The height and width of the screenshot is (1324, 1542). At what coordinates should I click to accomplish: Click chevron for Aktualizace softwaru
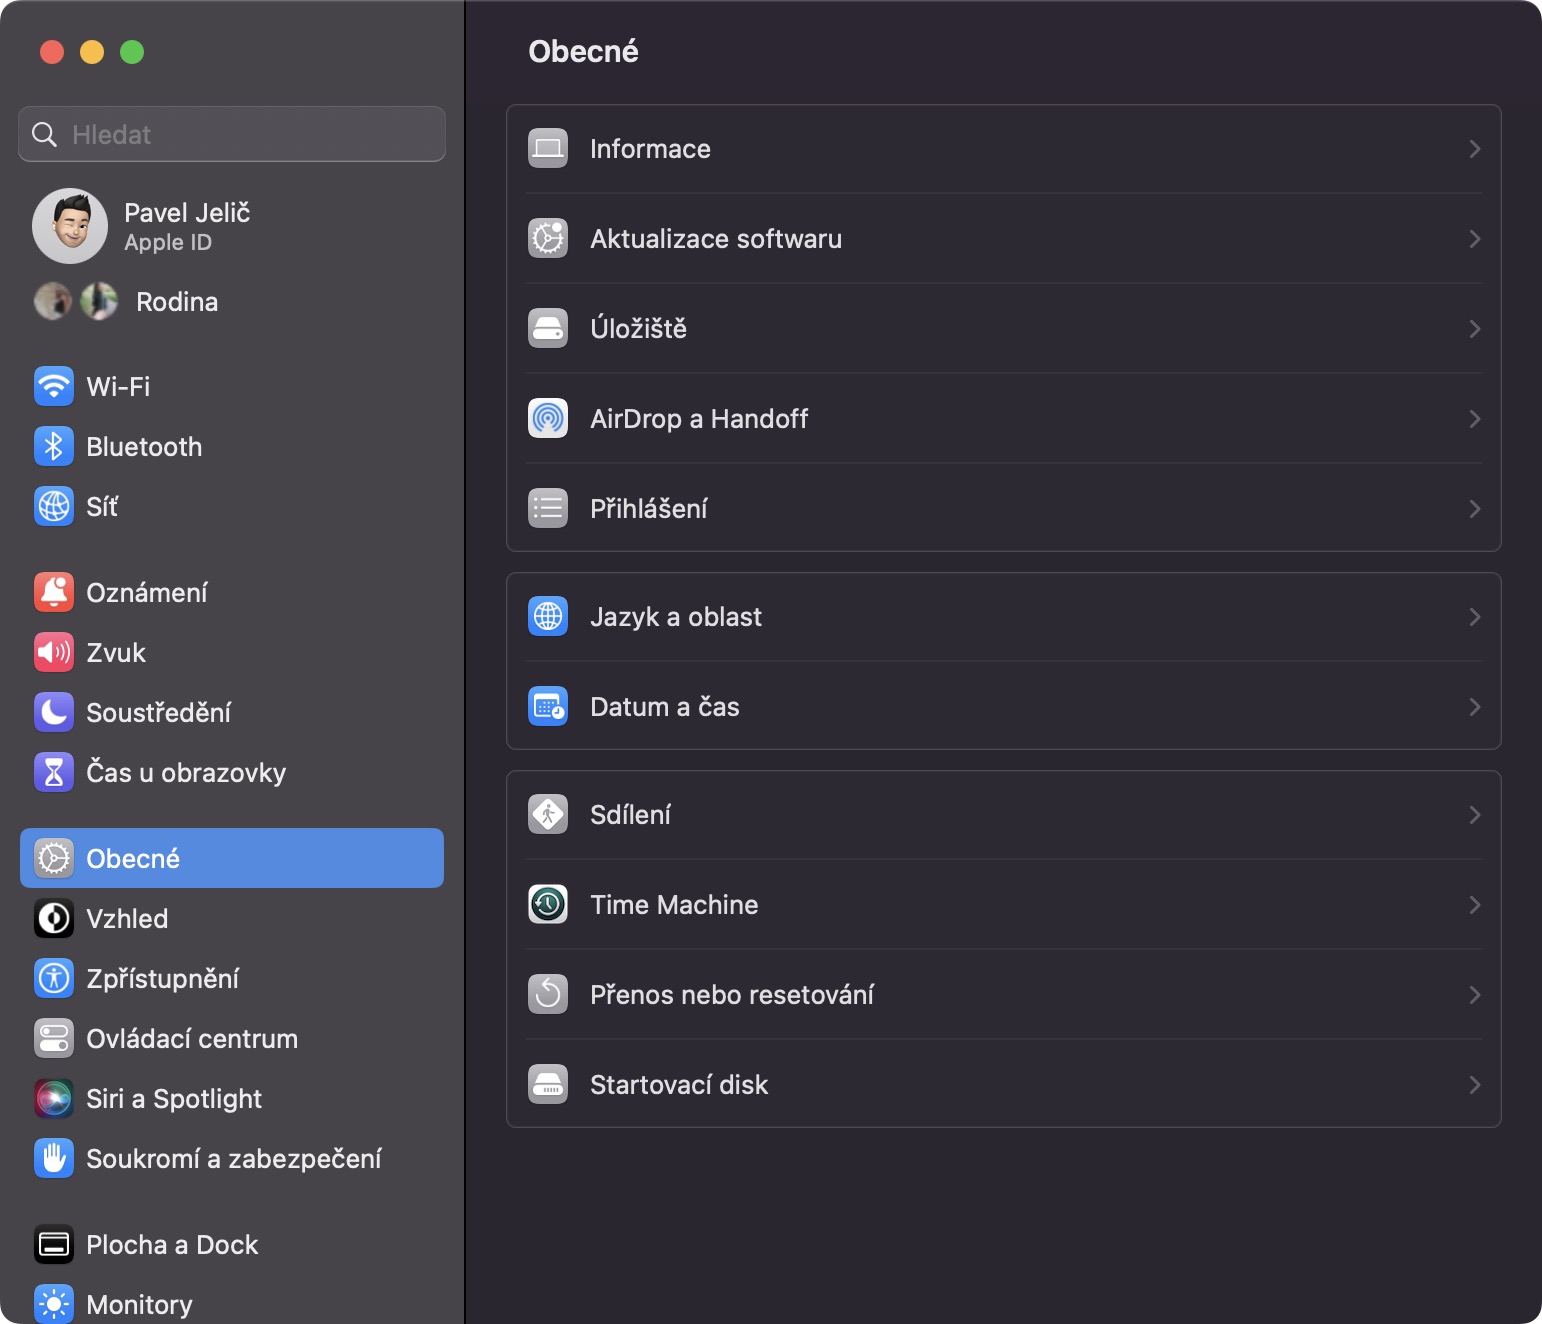1474,239
